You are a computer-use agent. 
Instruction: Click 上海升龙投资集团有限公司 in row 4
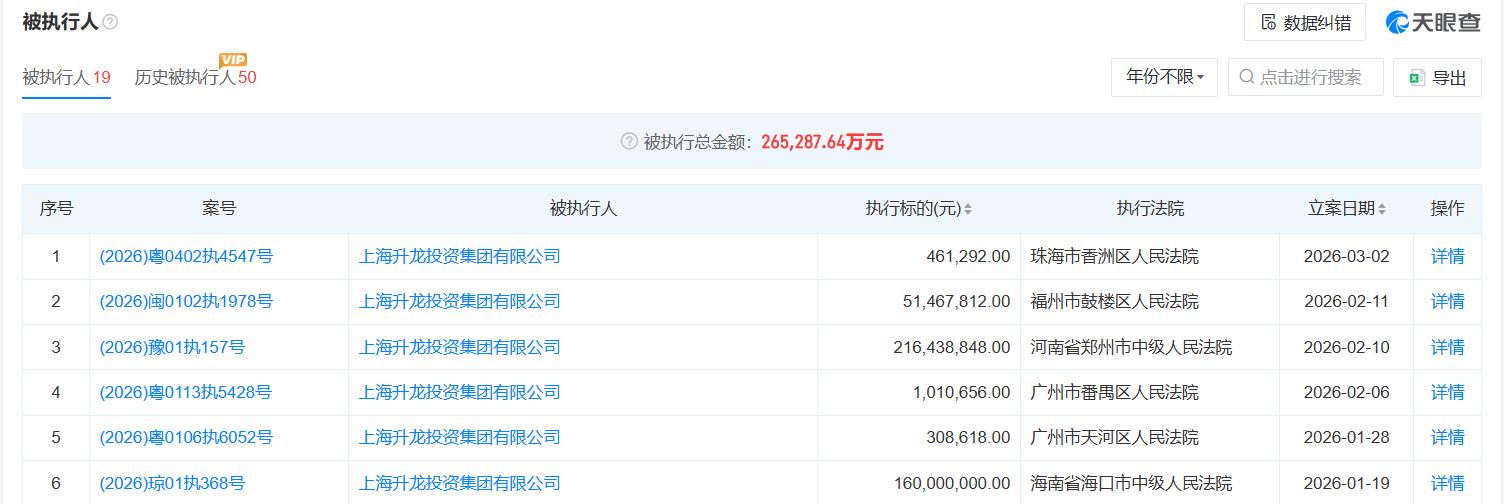[459, 392]
